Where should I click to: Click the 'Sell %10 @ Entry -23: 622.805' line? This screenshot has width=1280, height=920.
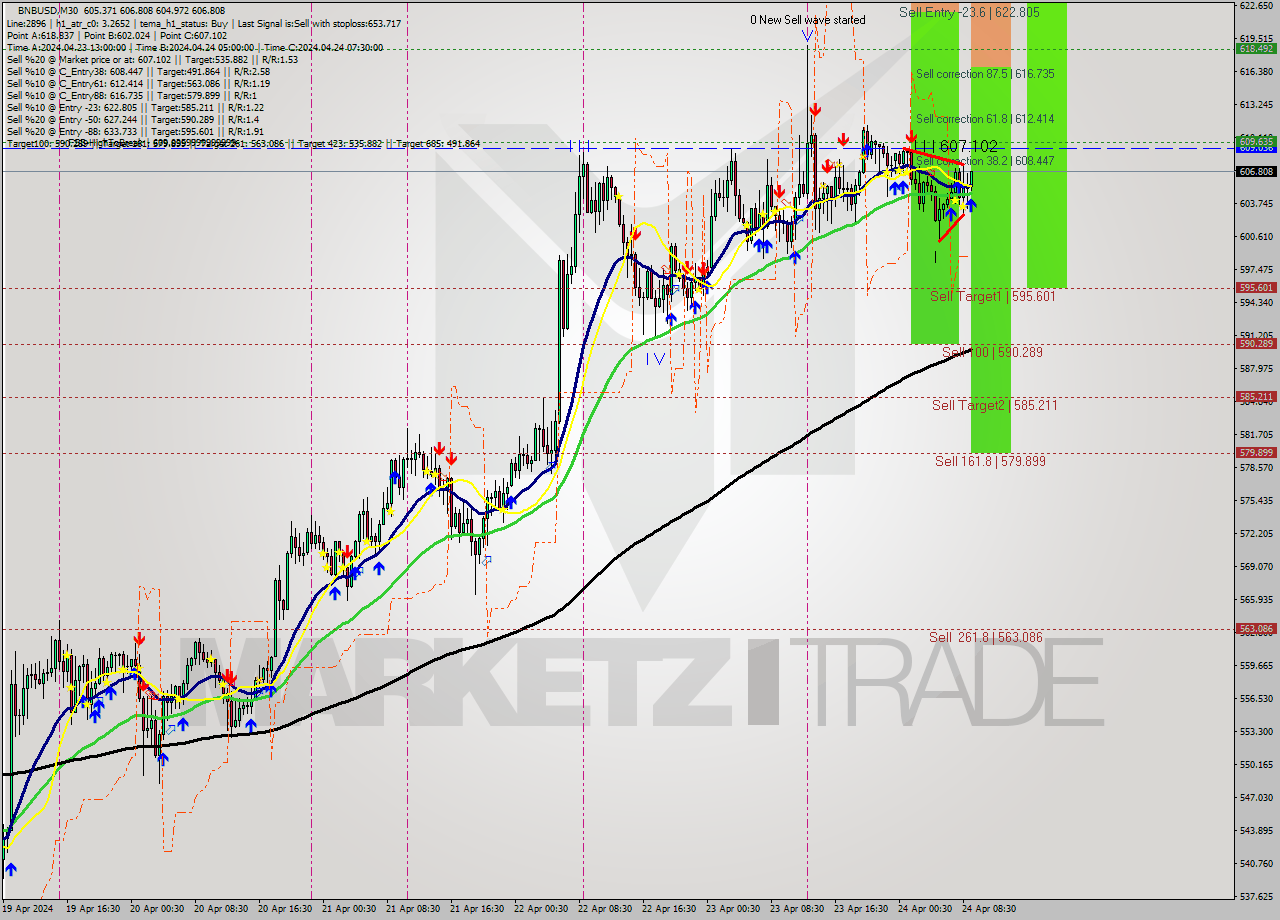point(135,108)
